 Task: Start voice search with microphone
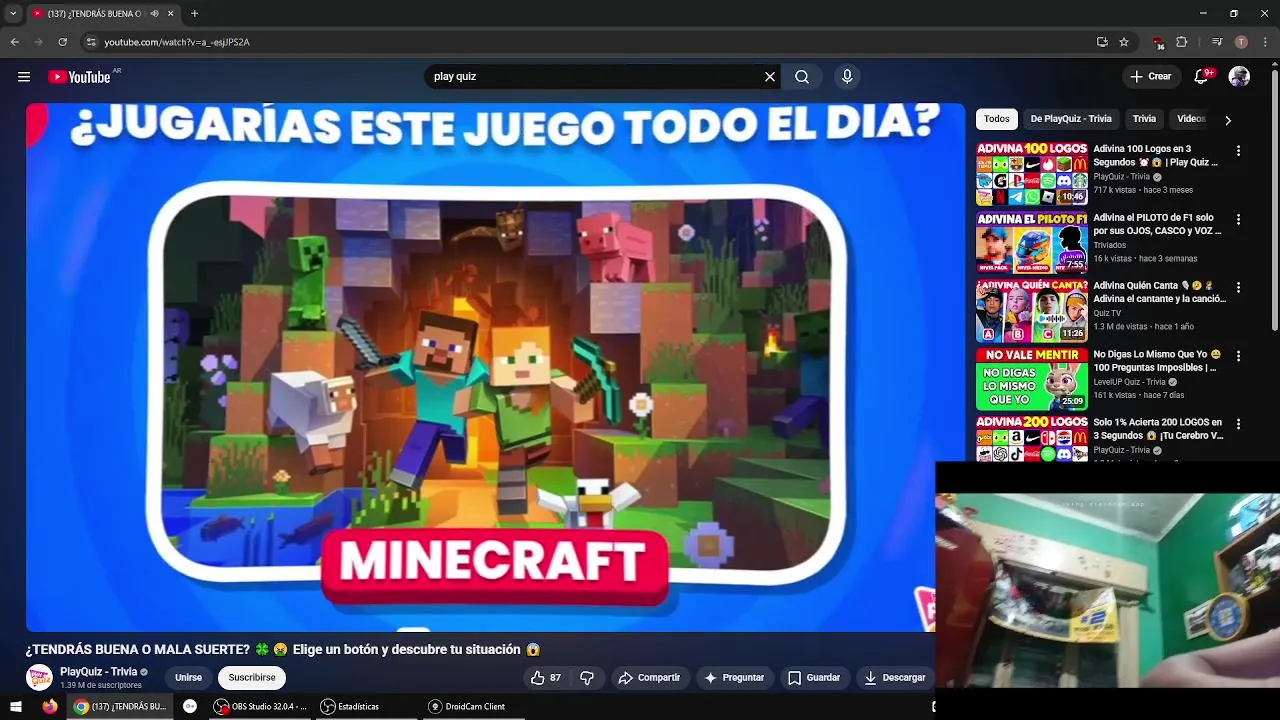point(847,77)
